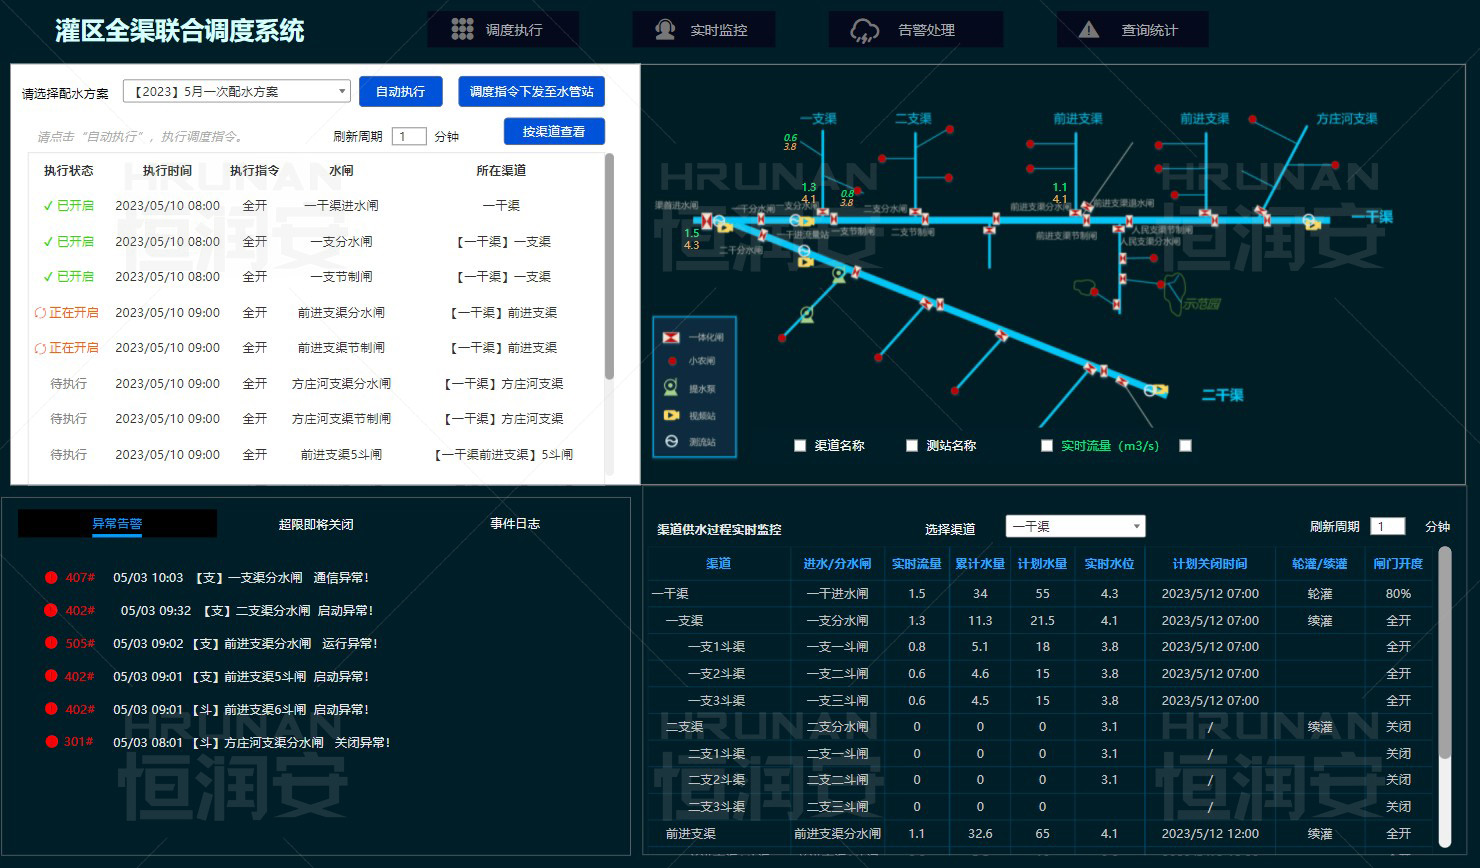The width and height of the screenshot is (1480, 868).
Task: Enable the 渠道名称 checkbox
Action: click(800, 446)
